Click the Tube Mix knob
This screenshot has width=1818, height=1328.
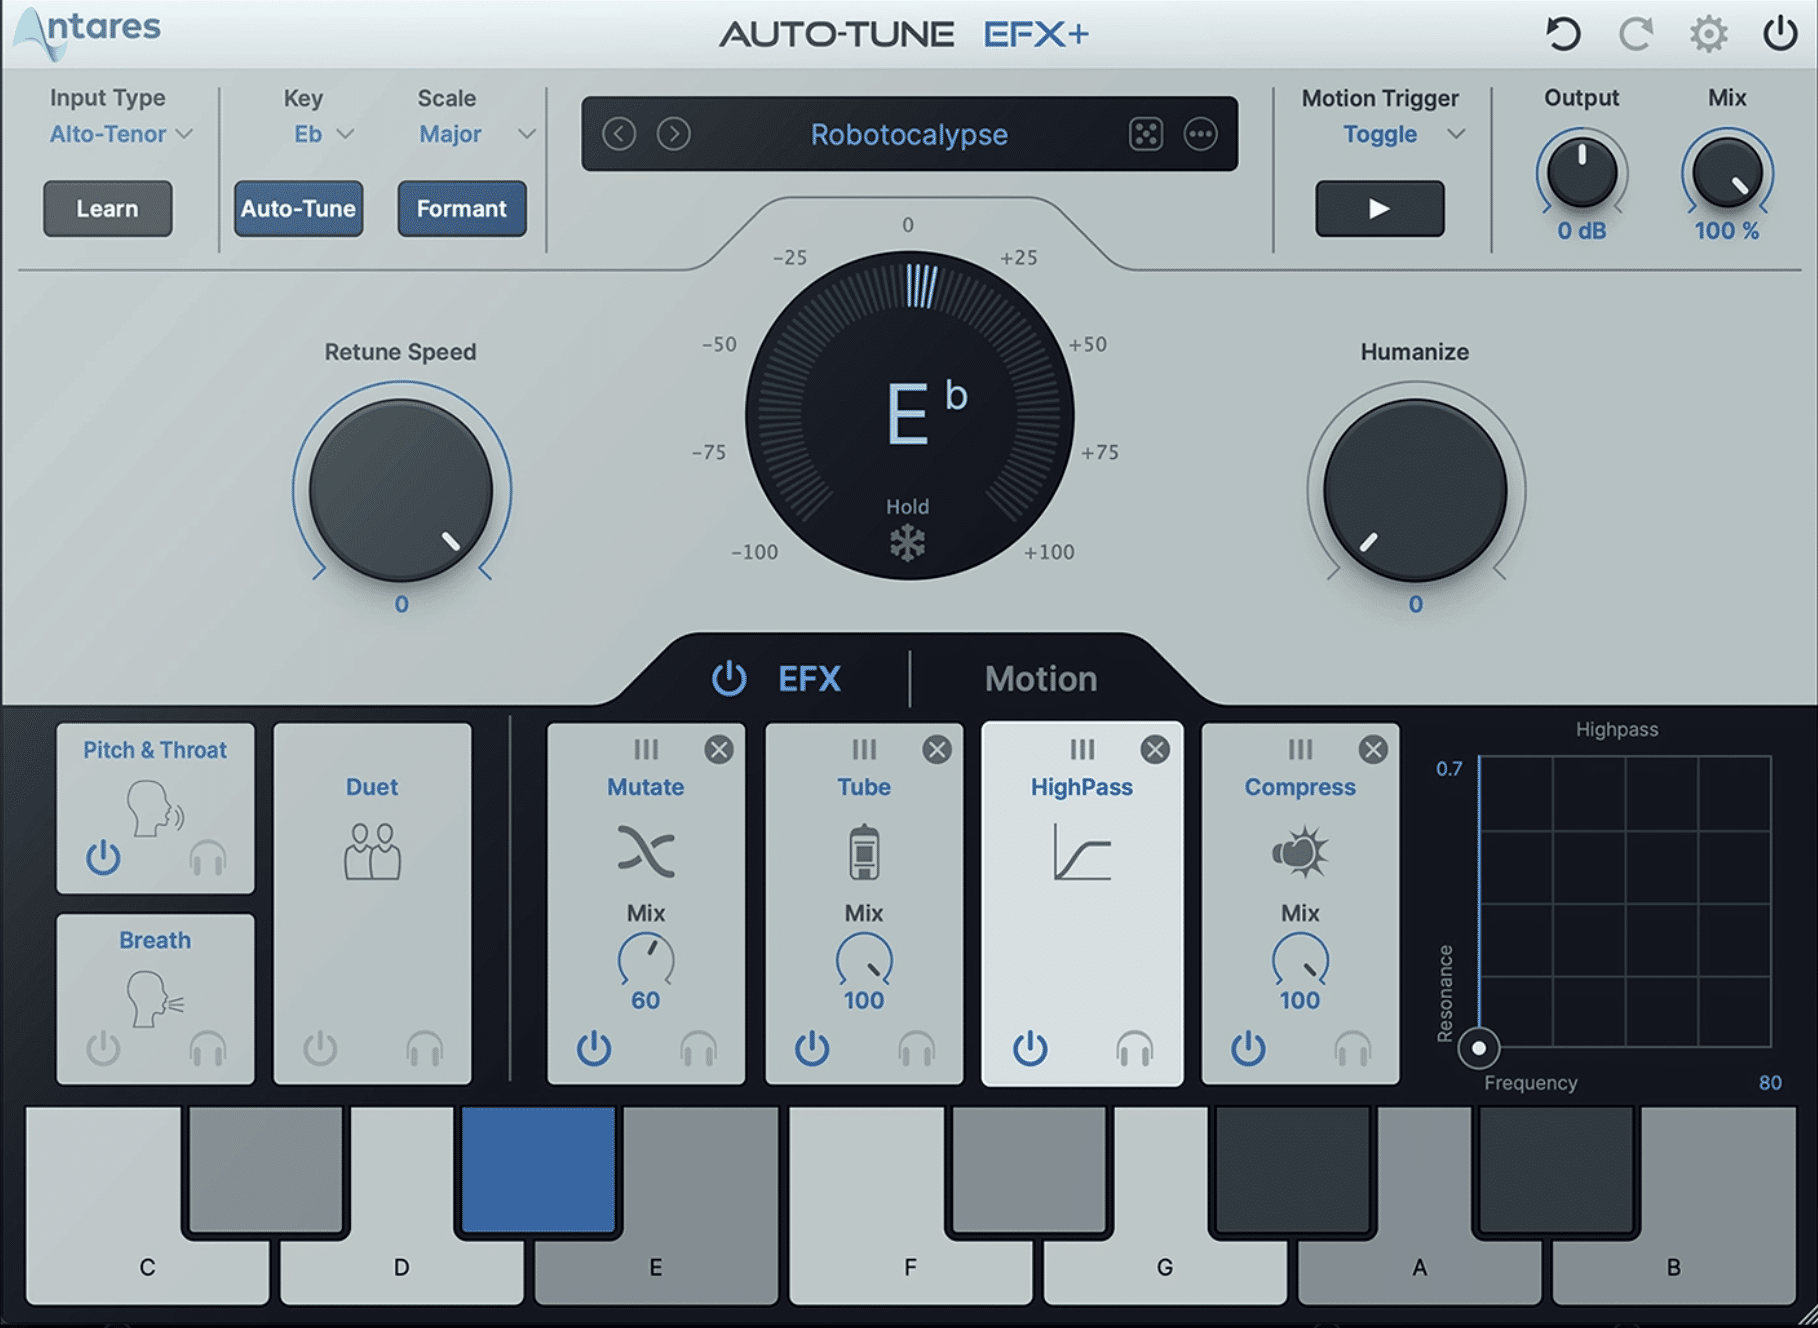[864, 960]
